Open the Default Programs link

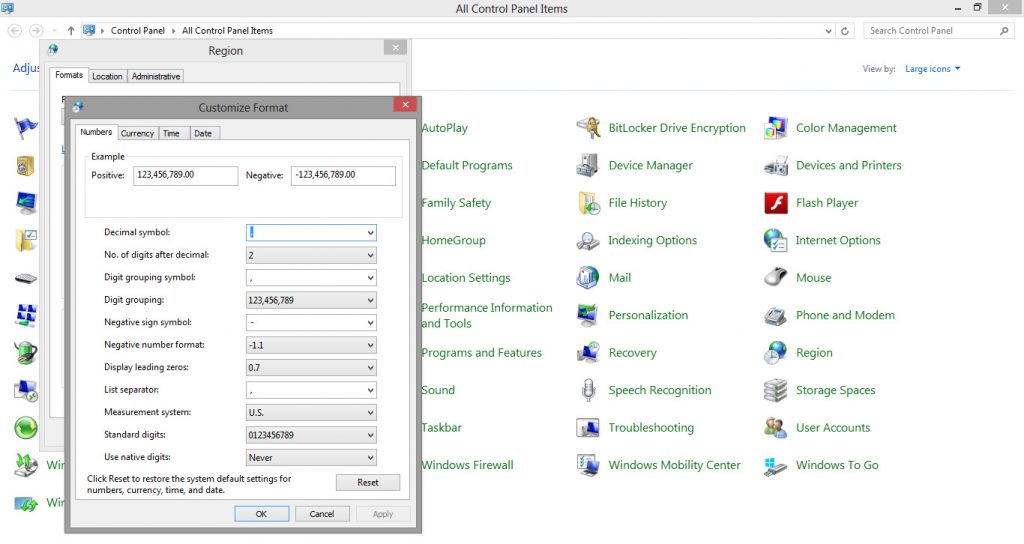(x=467, y=166)
